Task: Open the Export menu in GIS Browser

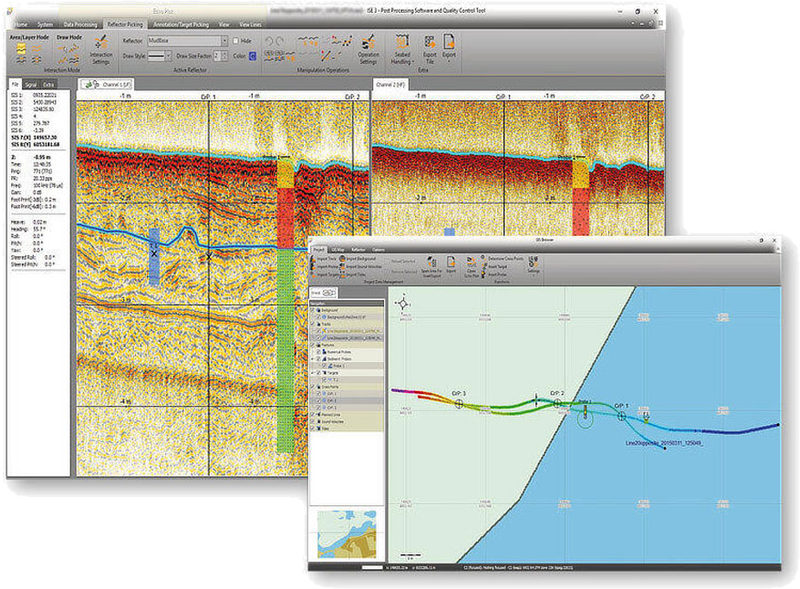Action: [451, 265]
